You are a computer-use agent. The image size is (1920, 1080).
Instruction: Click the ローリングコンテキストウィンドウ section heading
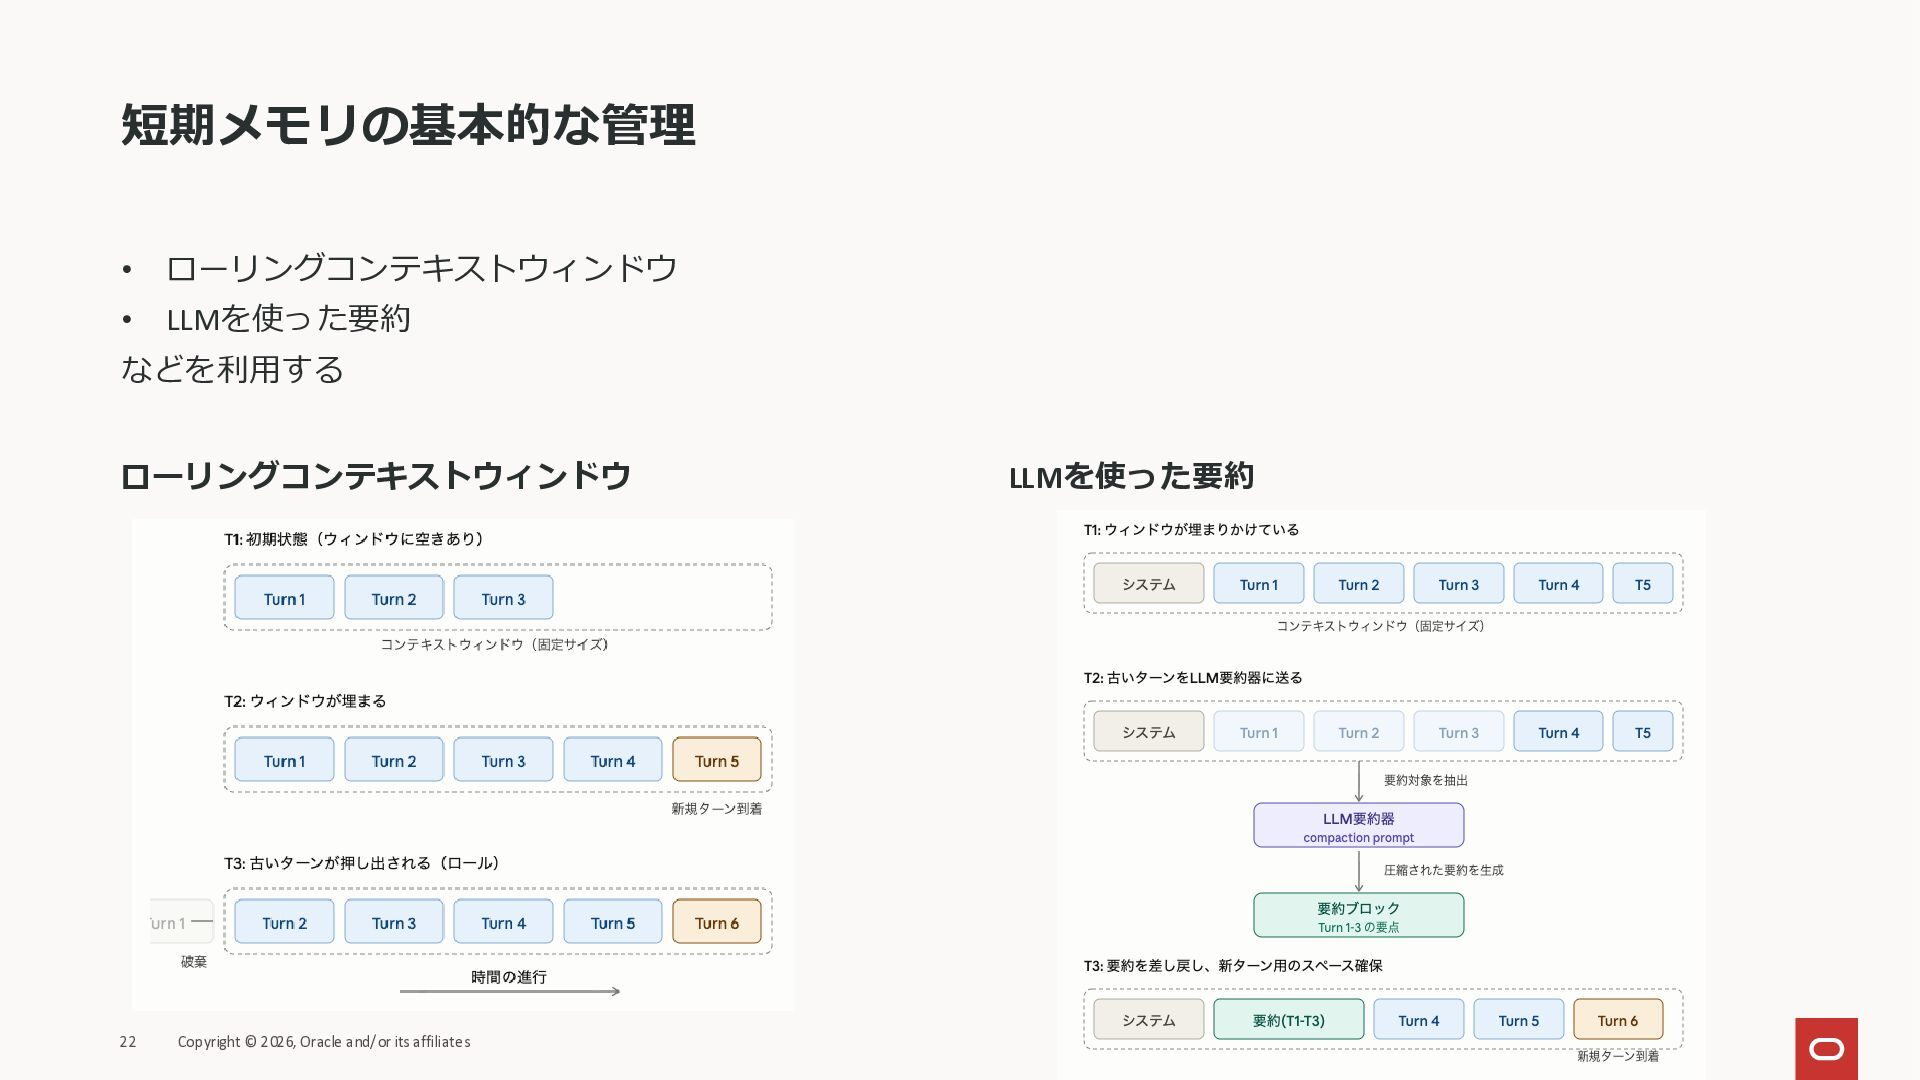pyautogui.click(x=376, y=476)
